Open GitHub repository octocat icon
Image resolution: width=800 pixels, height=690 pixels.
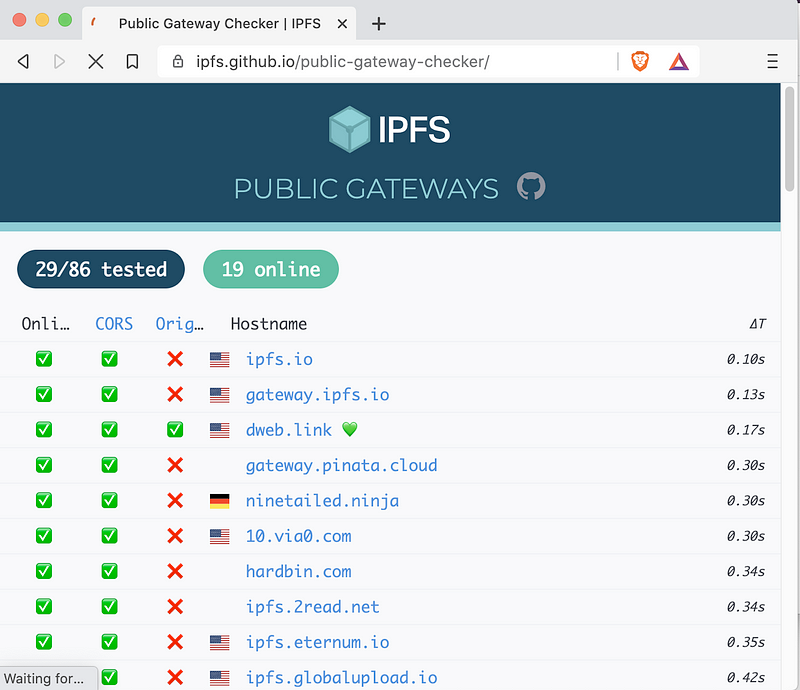tap(531, 186)
